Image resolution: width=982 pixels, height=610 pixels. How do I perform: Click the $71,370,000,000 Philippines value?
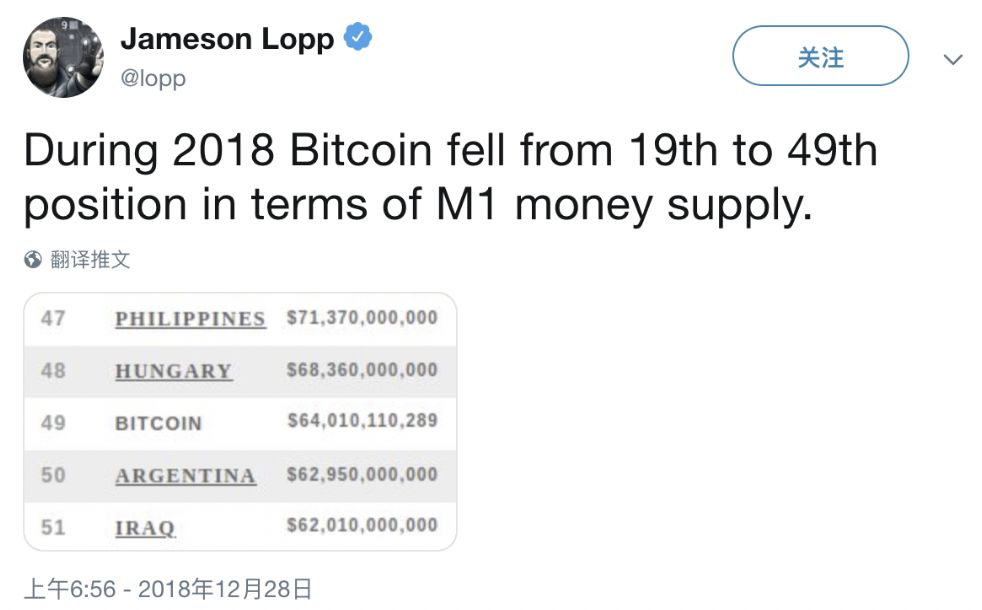(x=362, y=318)
